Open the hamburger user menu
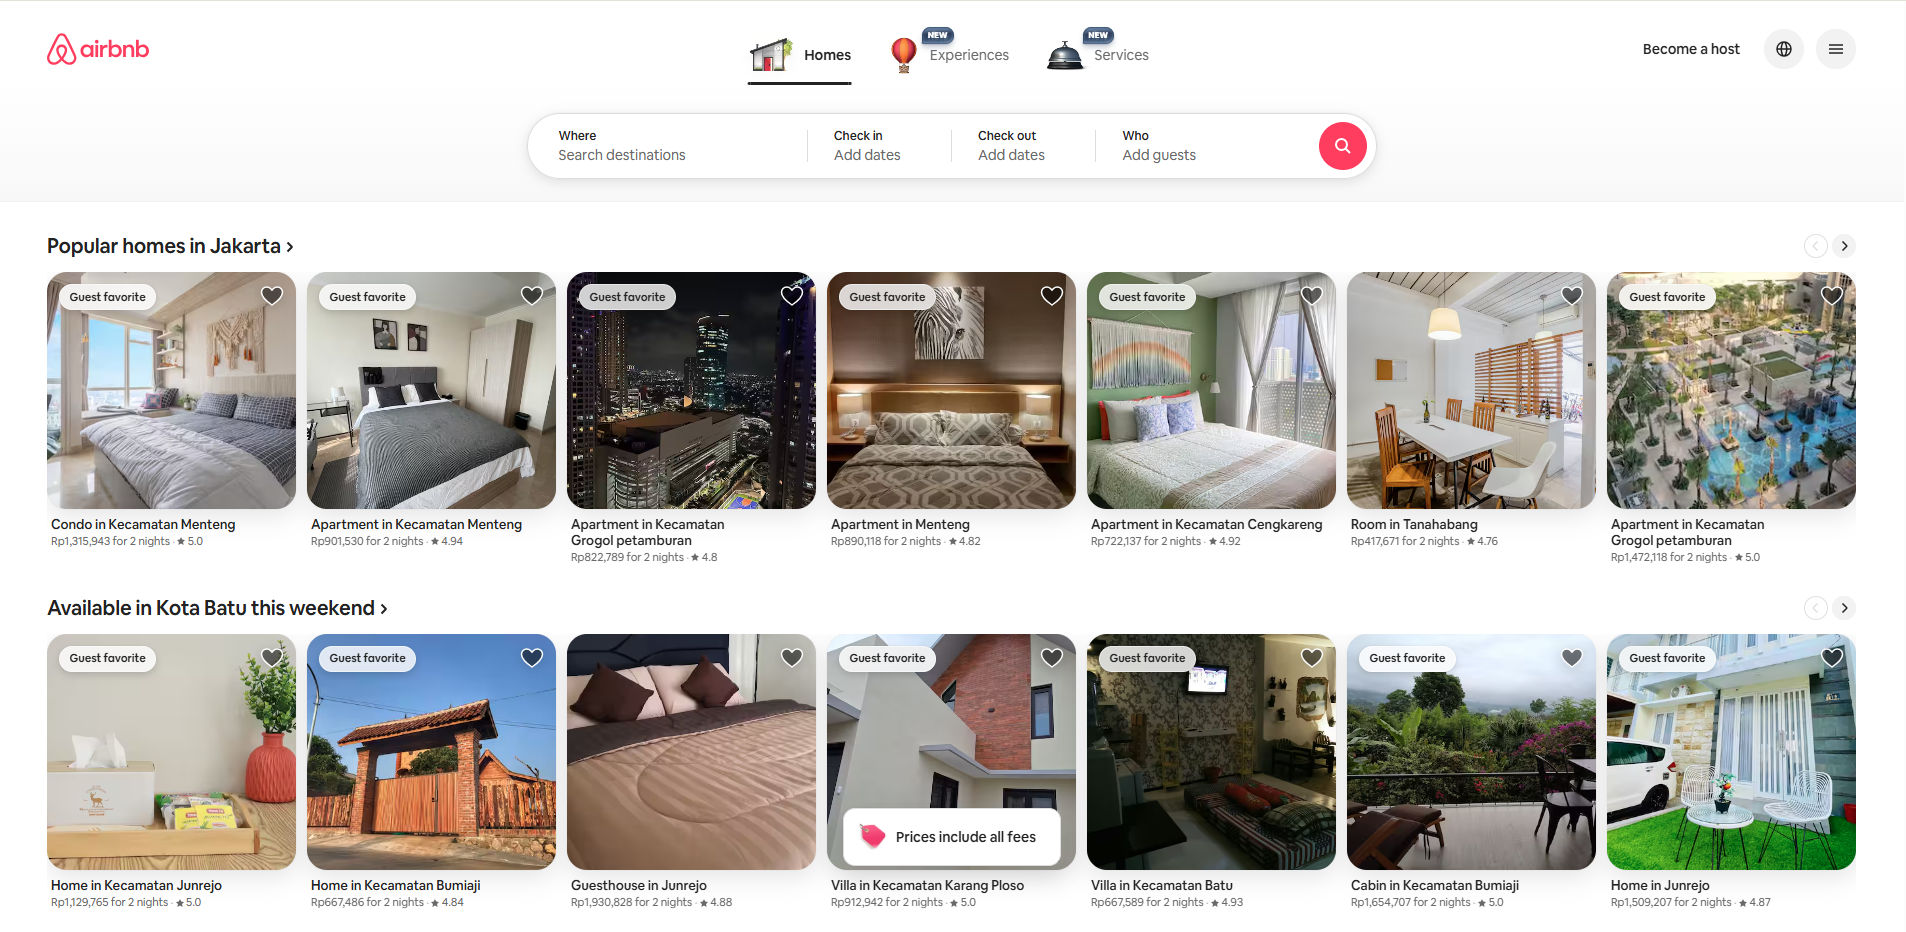Screen dimensions: 1906x932 (x=1835, y=48)
